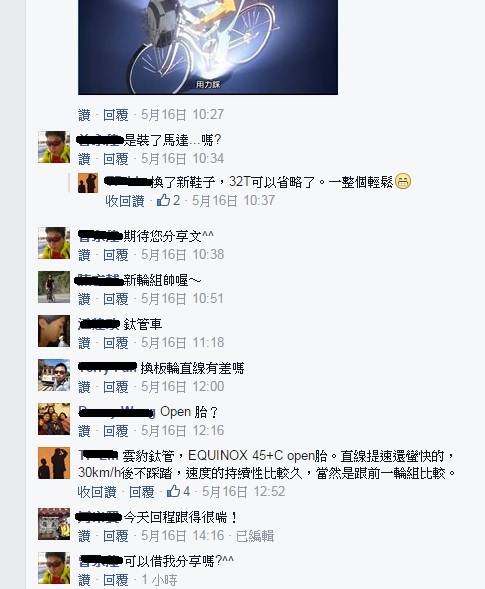Click avatar beside 換板輪直線有差嗎 comment
Screen dimensions: 485x589
(54, 375)
